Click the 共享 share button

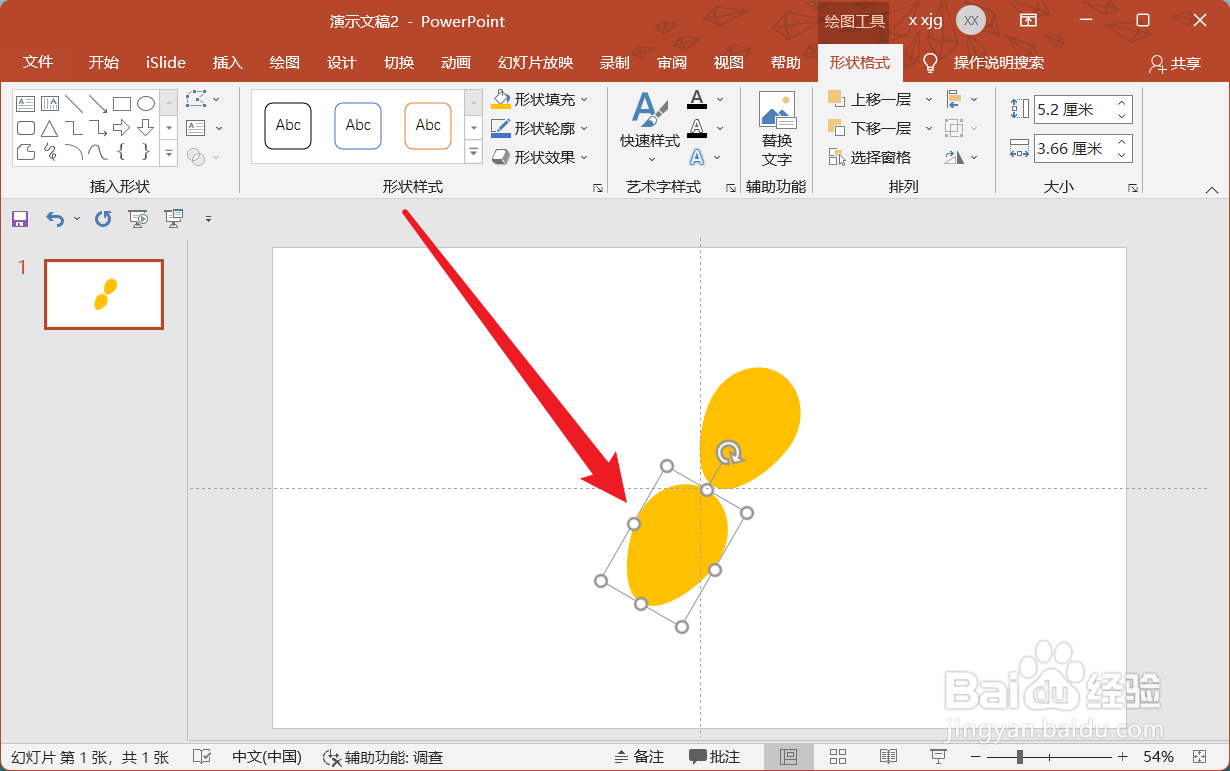coord(1175,63)
